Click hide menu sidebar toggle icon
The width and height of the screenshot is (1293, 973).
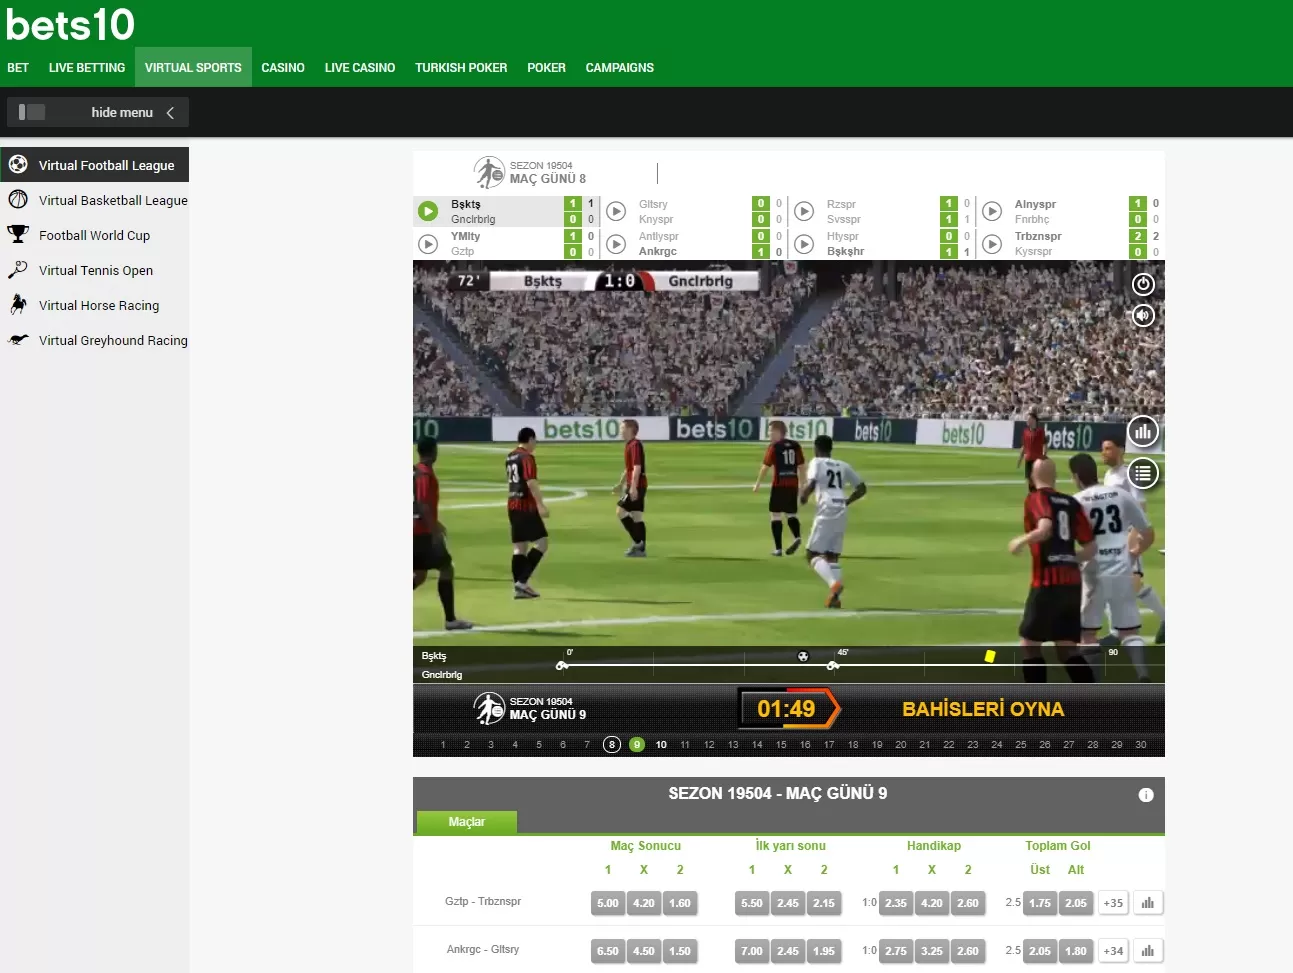(x=32, y=112)
